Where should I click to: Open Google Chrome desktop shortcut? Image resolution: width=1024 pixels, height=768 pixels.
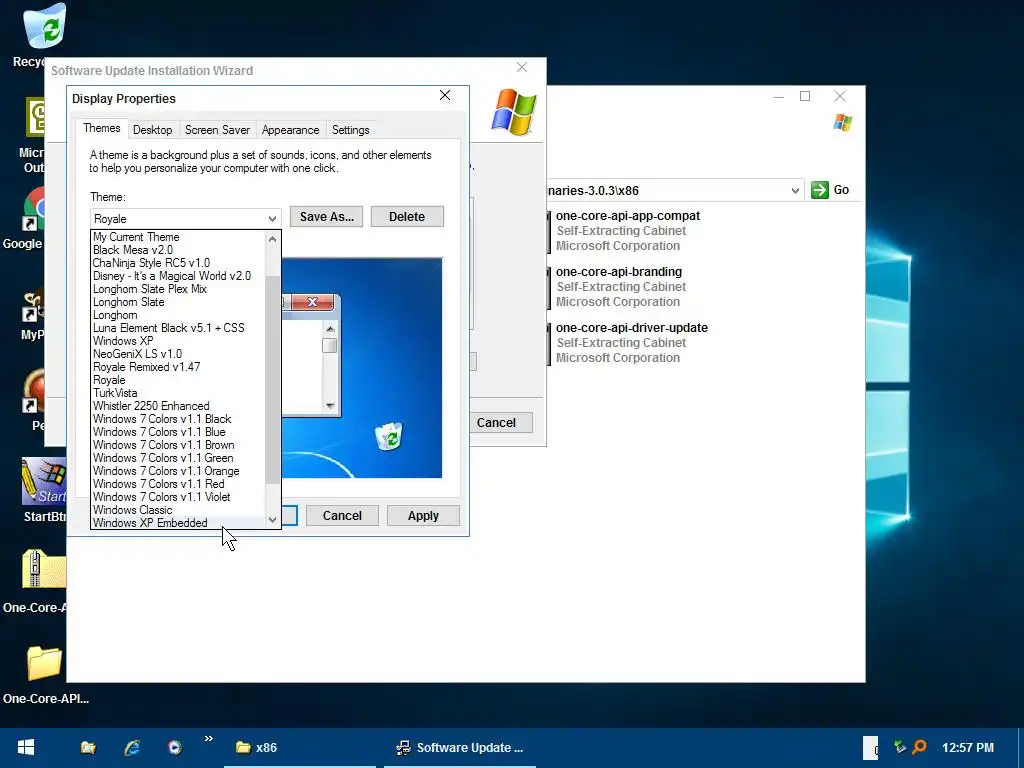click(34, 210)
